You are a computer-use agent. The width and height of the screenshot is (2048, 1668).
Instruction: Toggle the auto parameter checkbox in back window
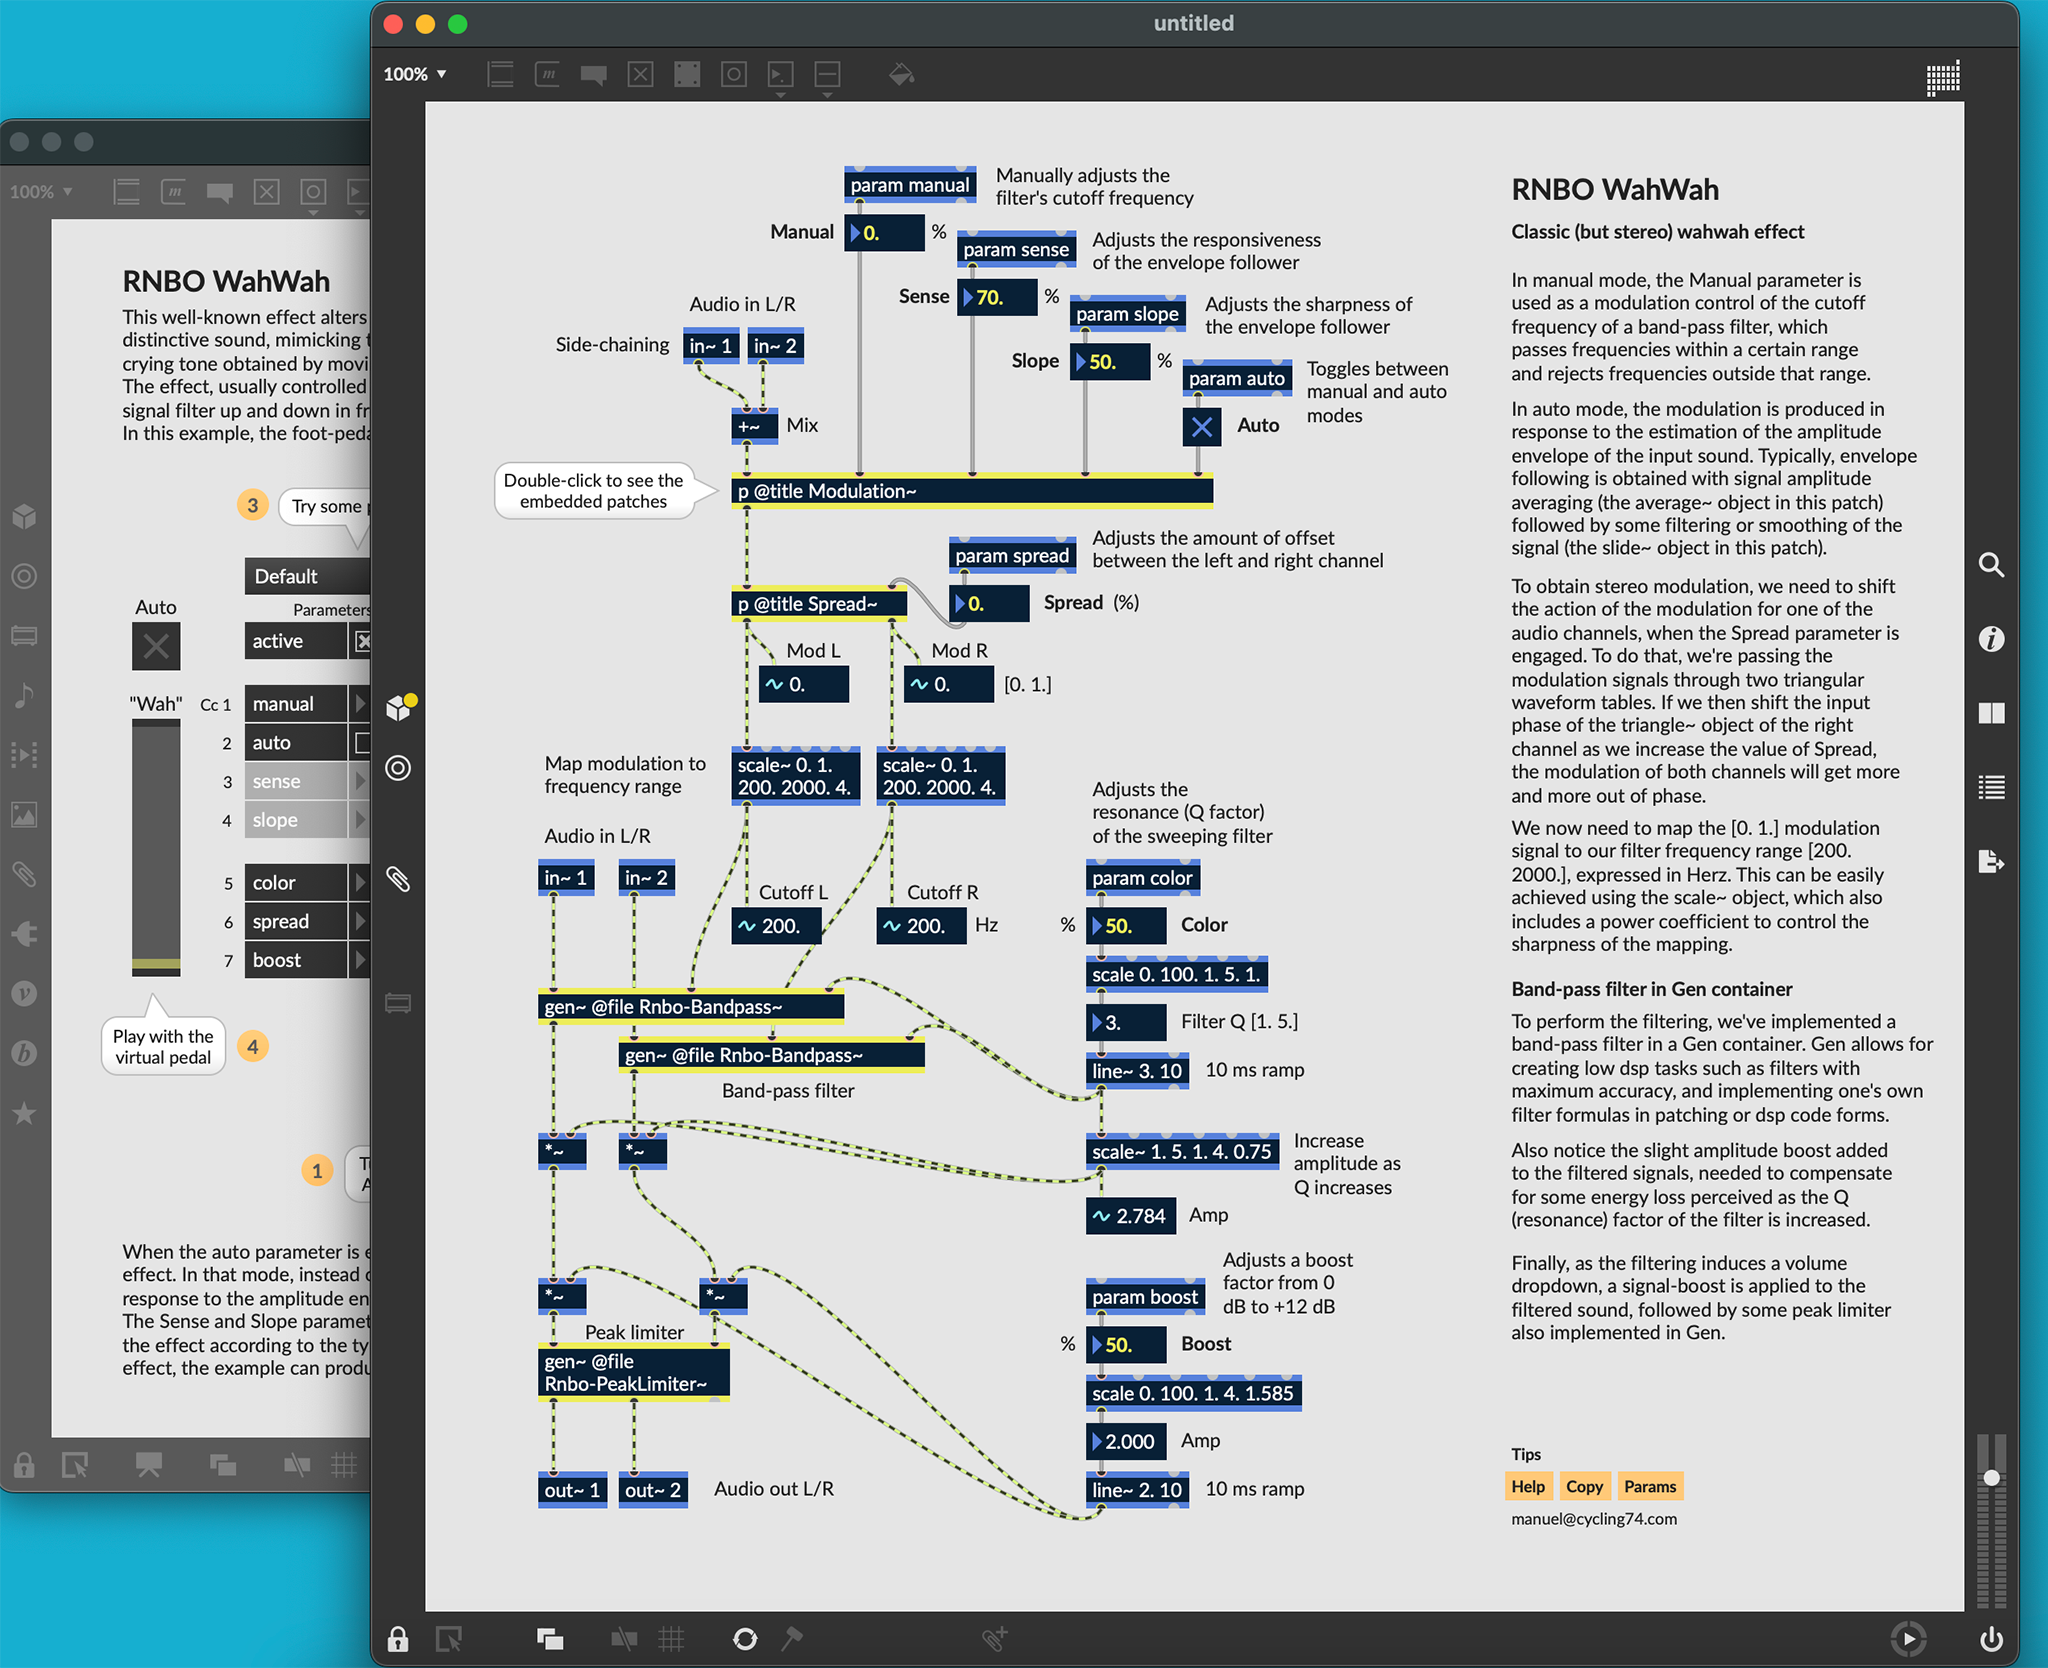pyautogui.click(x=362, y=743)
